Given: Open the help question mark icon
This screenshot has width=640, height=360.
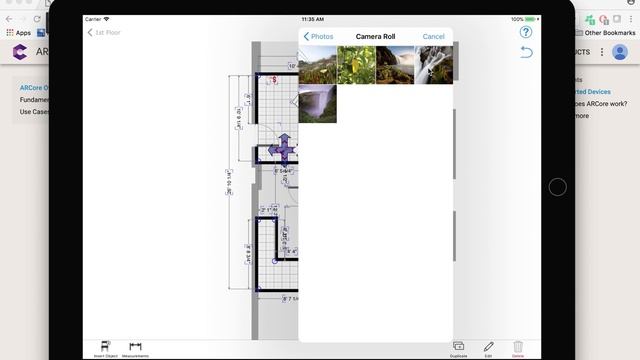Looking at the screenshot, I should click(526, 32).
